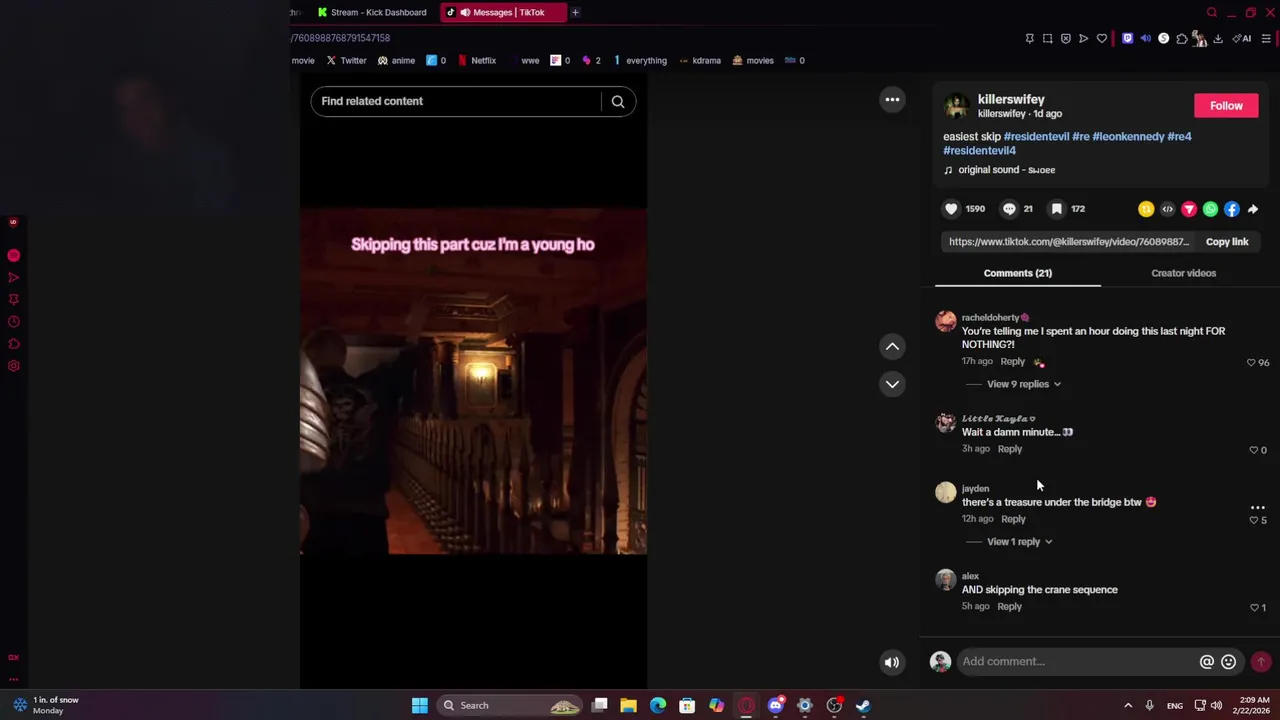Viewport: 1280px width, 720px height.
Task: Click killerswifey's avatar picture
Action: [x=957, y=106]
